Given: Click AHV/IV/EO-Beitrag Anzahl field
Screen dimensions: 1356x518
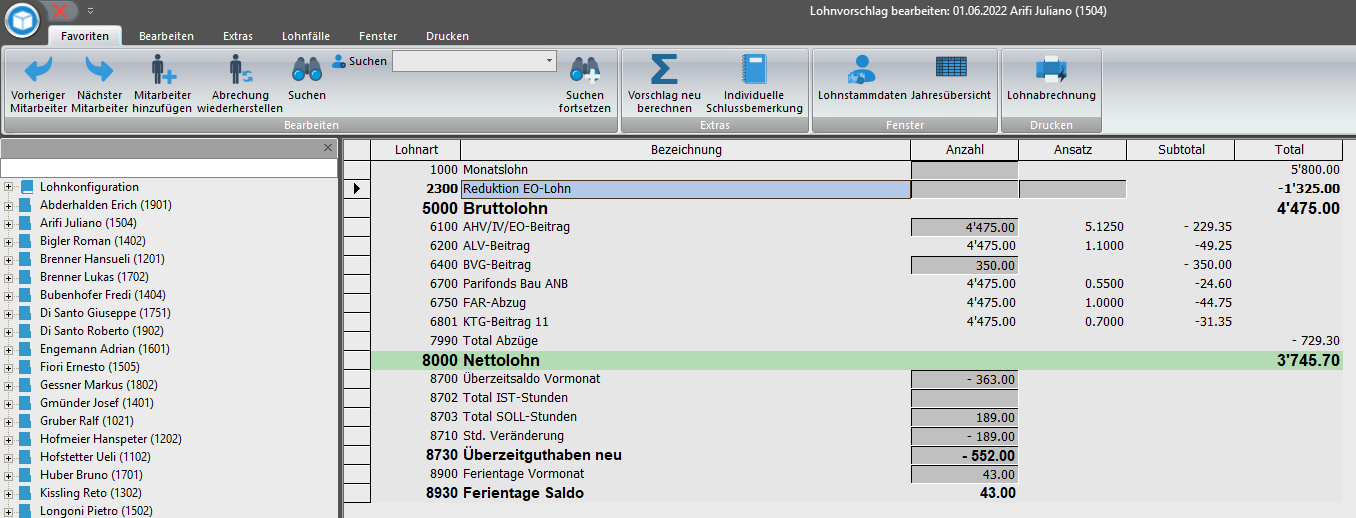Looking at the screenshot, I should pos(964,227).
